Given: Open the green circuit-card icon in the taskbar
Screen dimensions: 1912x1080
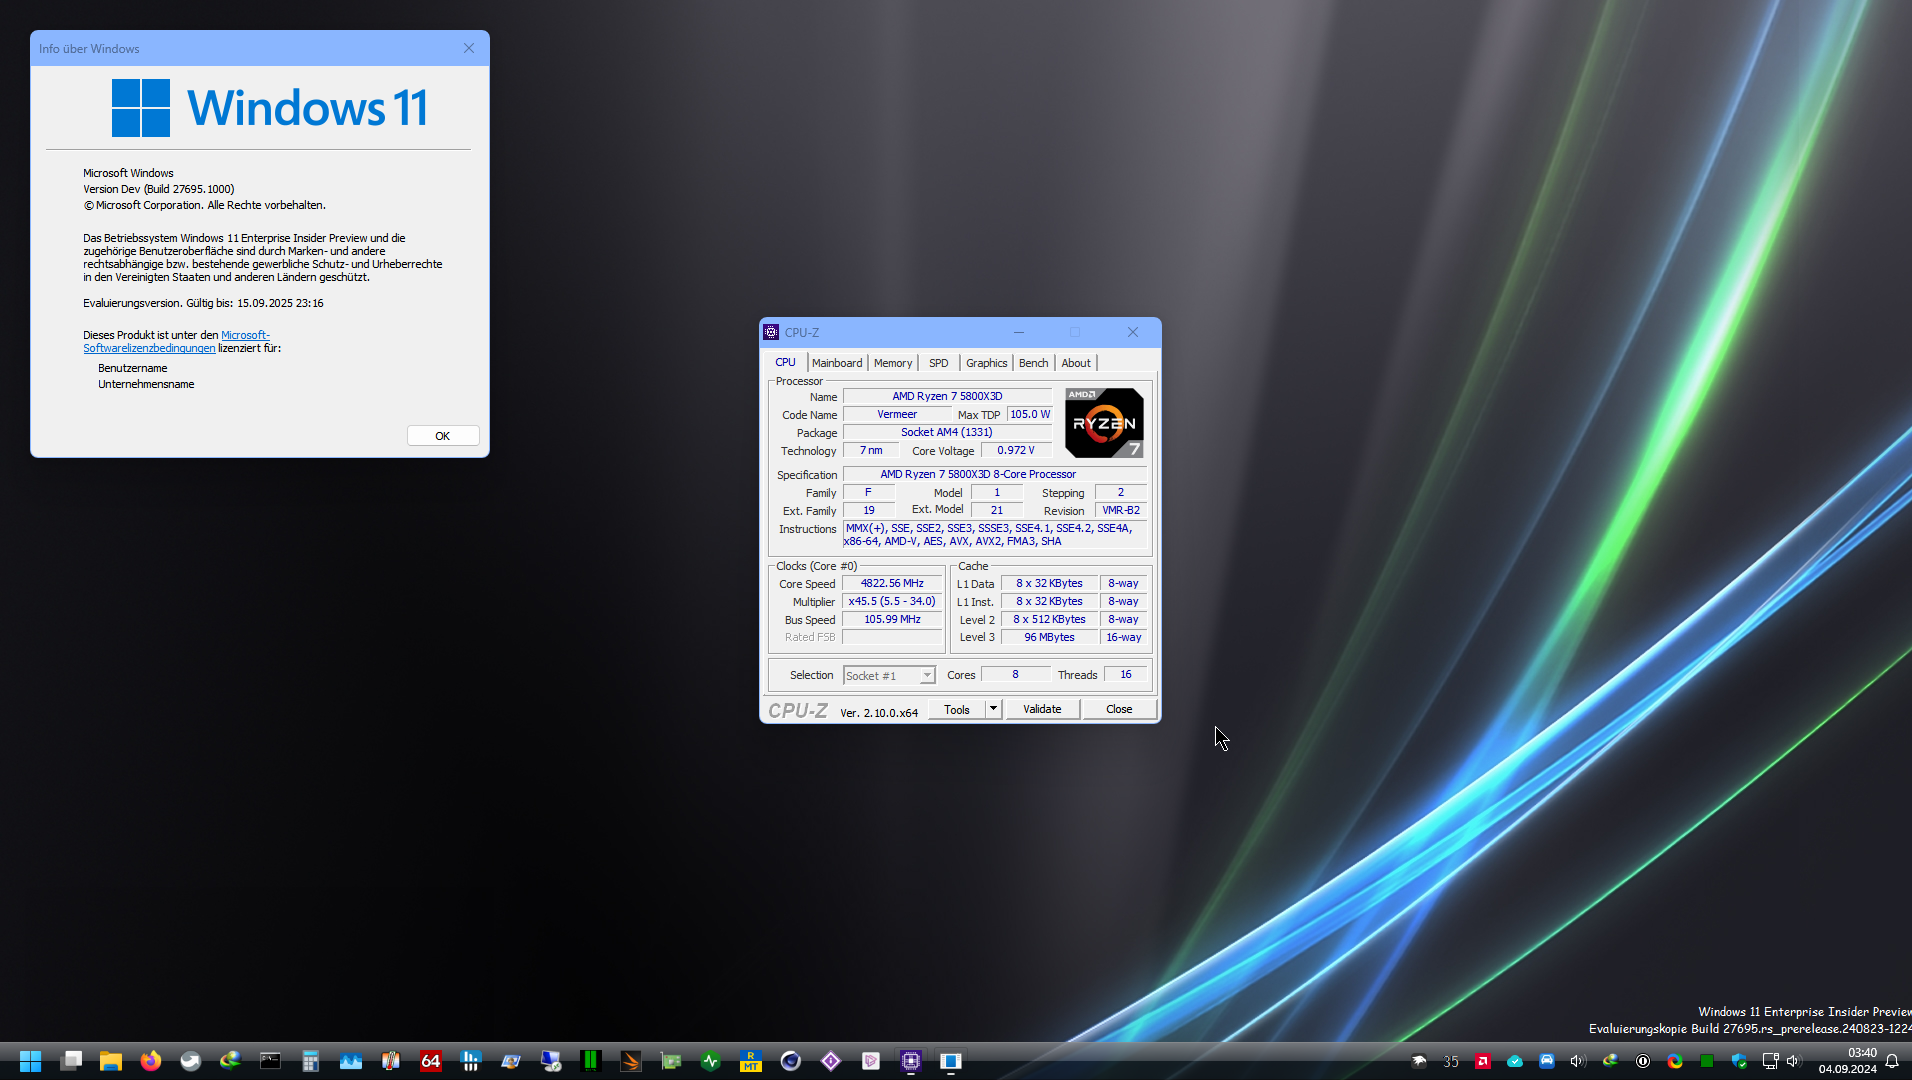Looking at the screenshot, I should (x=671, y=1061).
